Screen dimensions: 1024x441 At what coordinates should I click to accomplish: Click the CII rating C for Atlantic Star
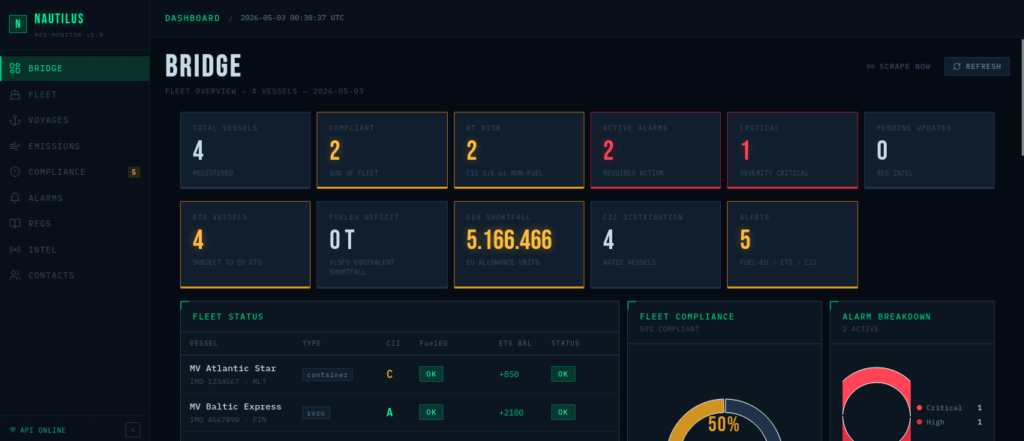click(x=390, y=374)
